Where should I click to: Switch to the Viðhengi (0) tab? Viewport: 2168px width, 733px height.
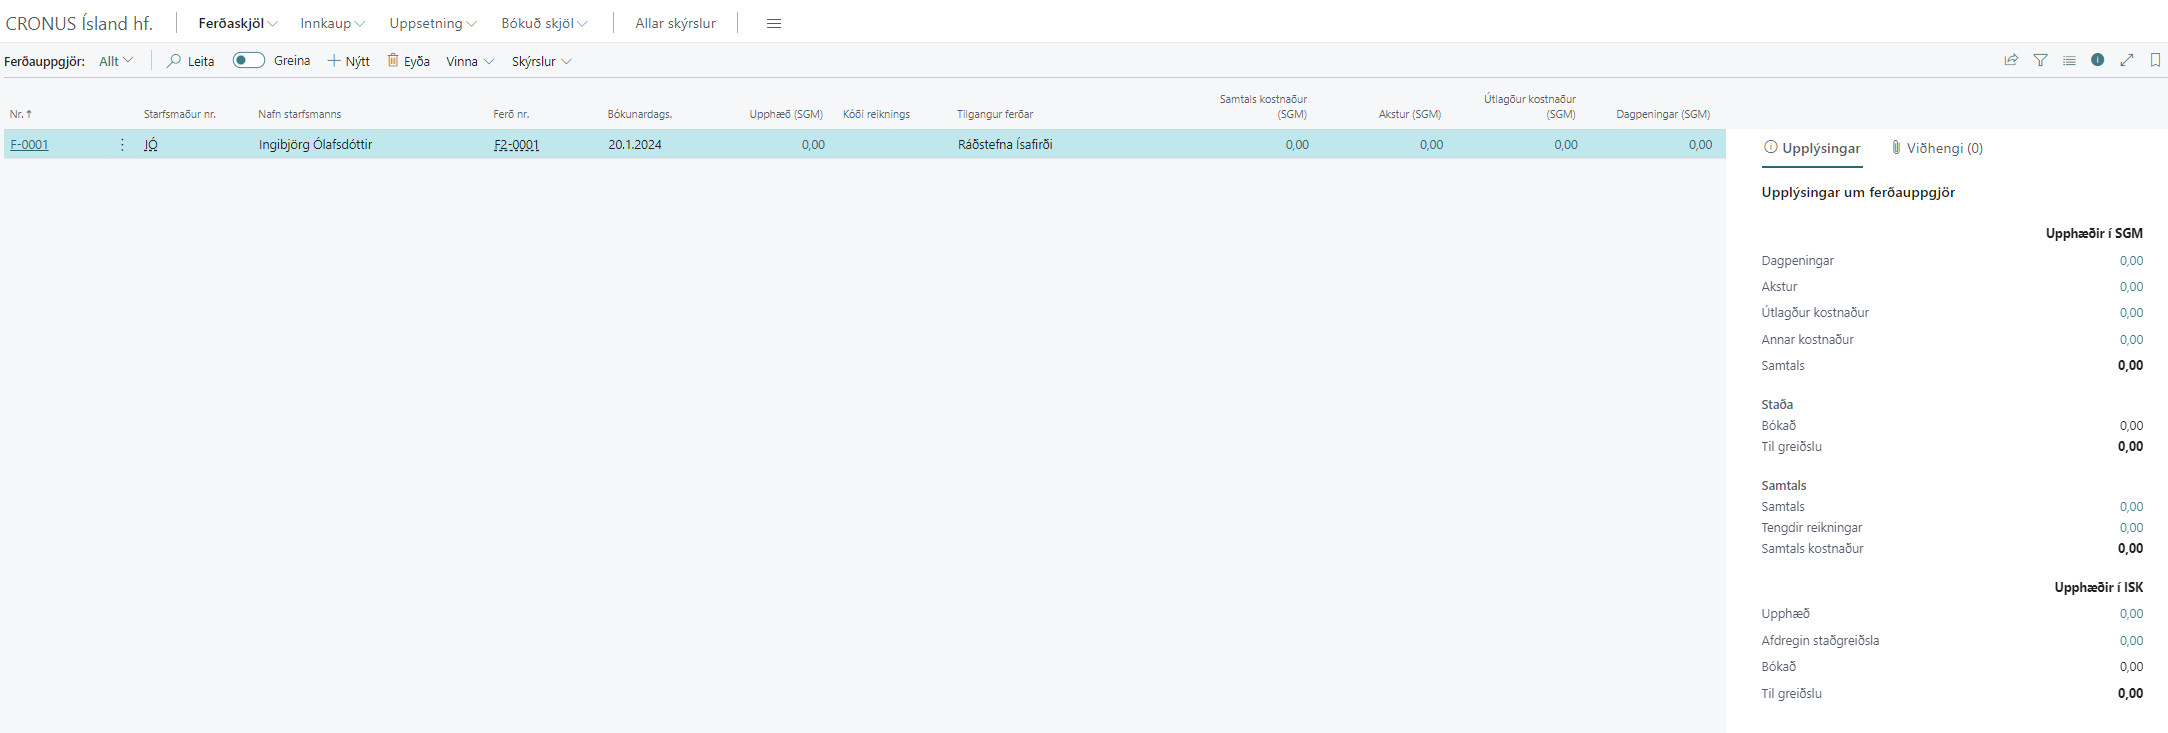pos(1937,148)
